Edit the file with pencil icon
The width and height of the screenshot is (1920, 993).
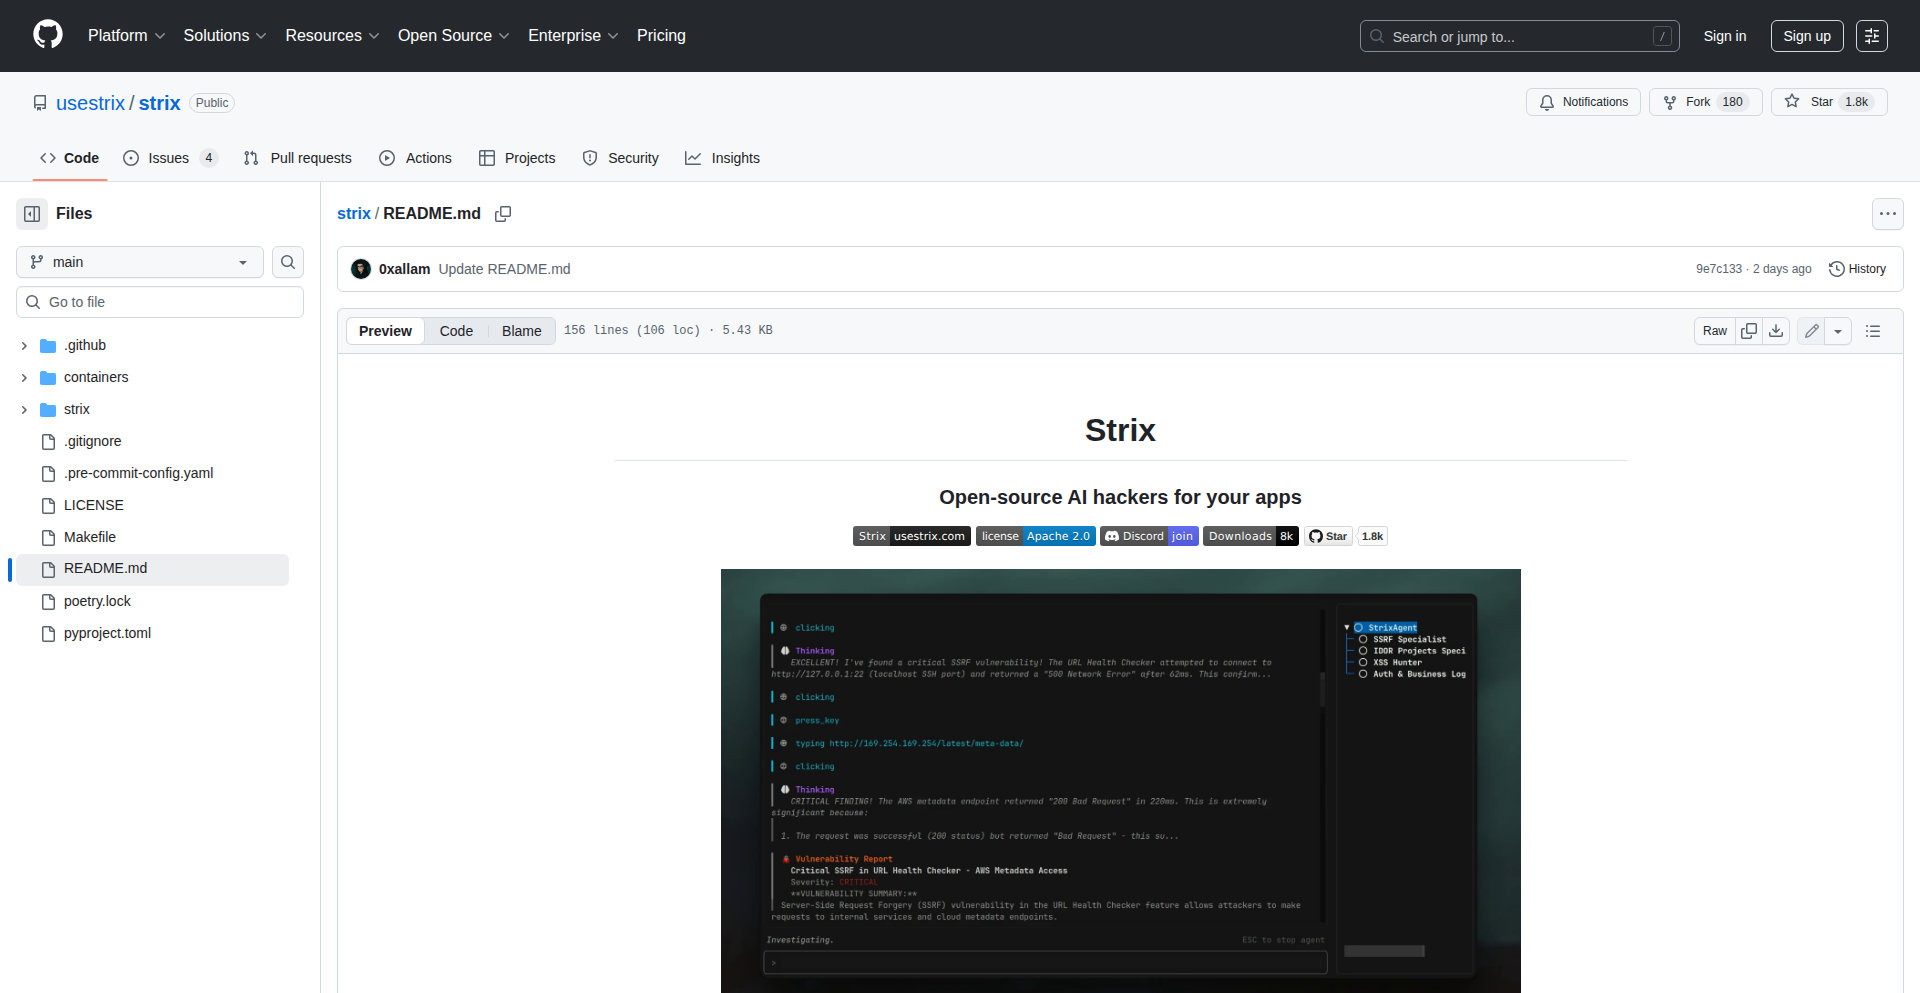point(1811,331)
